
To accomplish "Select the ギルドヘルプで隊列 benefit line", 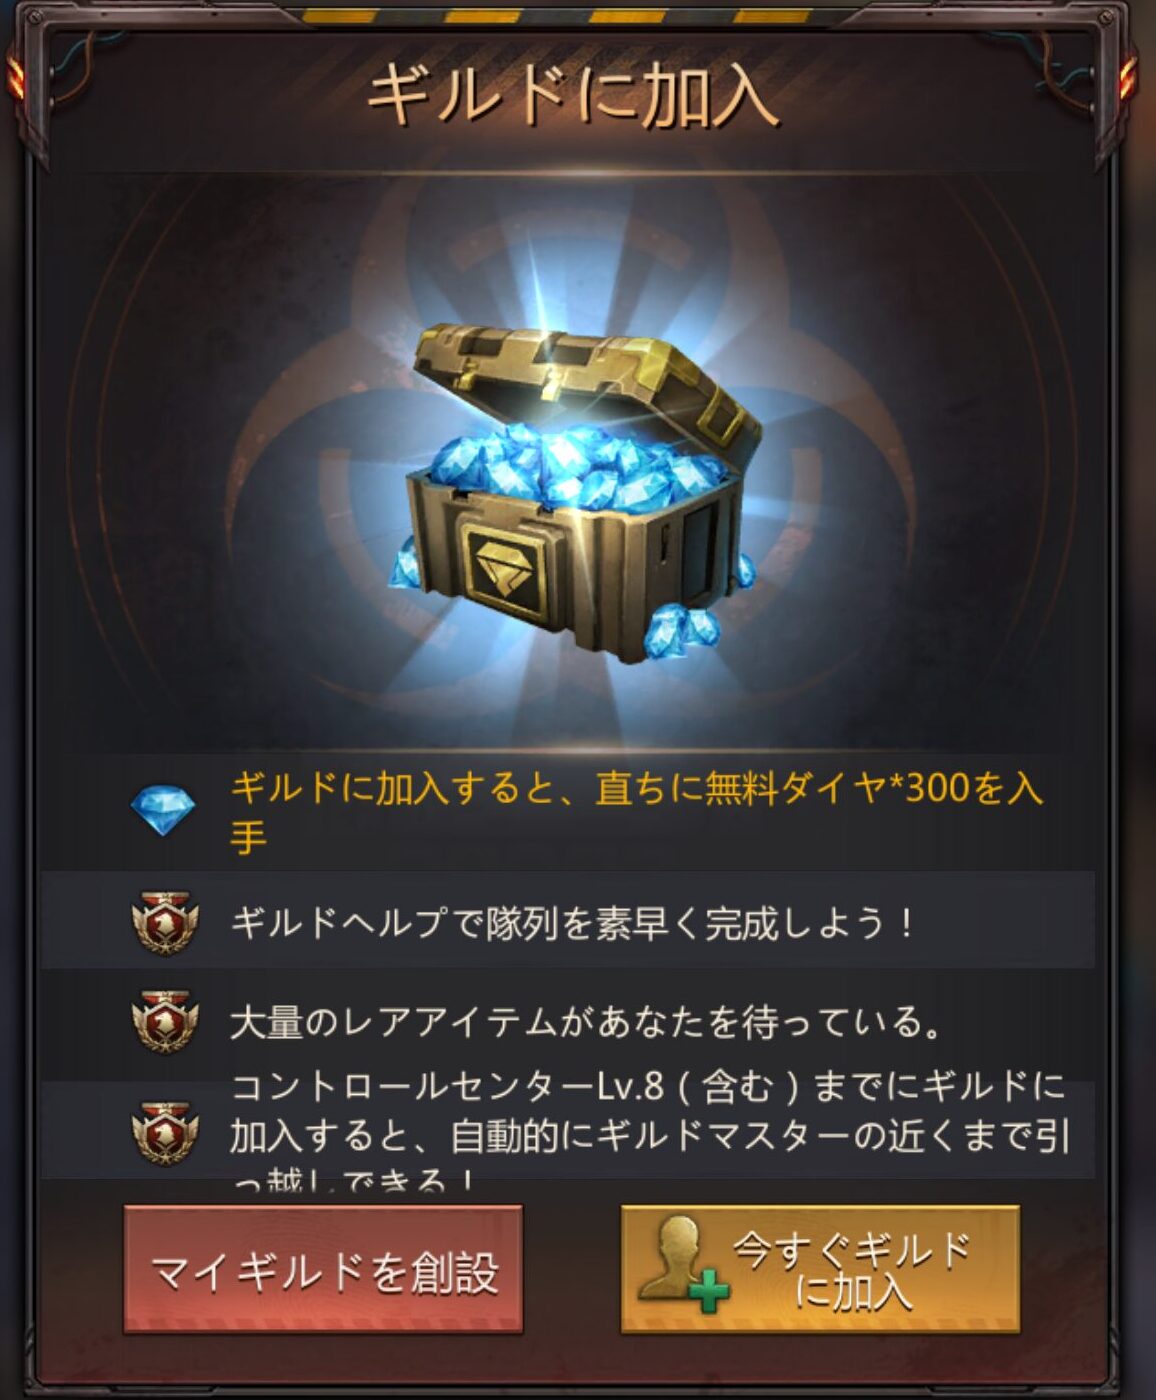I will coord(570,922).
